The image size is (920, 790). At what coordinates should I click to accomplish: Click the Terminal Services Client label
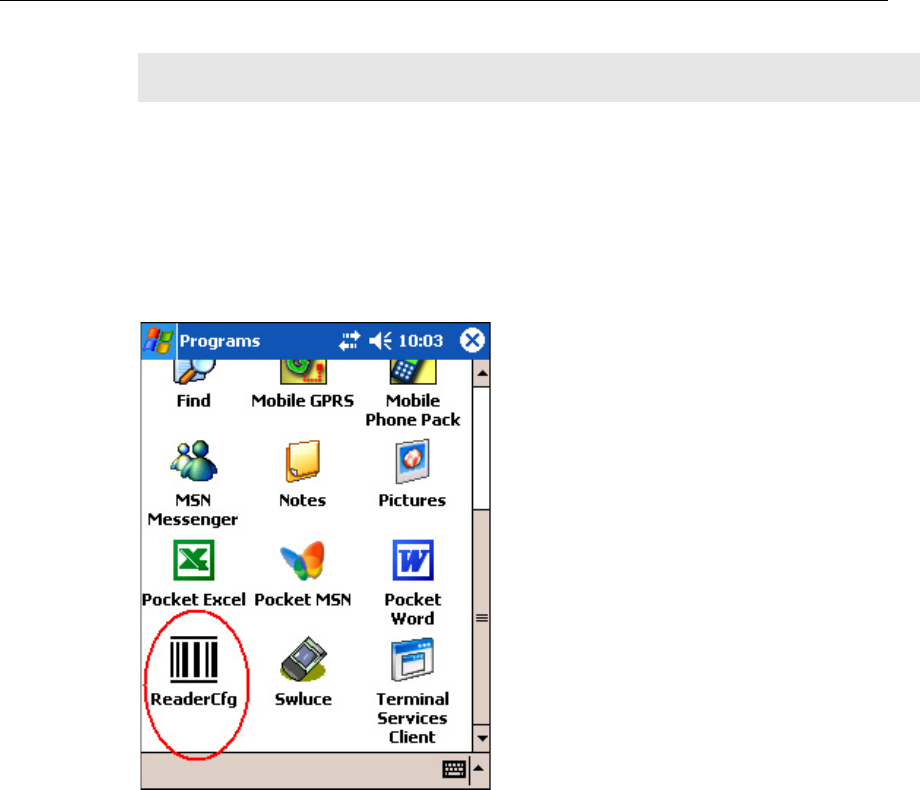(412, 718)
